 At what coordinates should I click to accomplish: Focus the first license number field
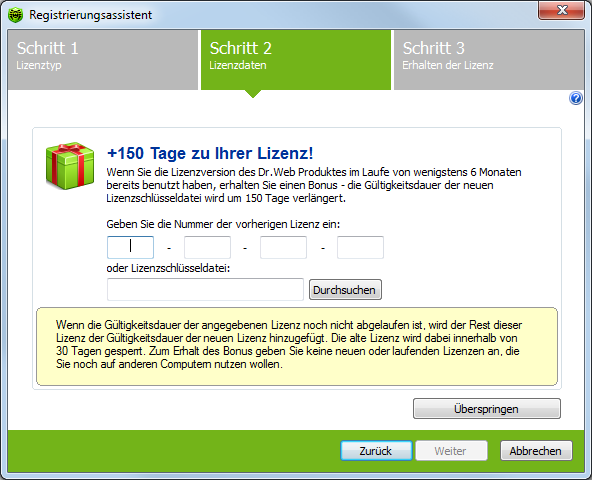[x=130, y=247]
